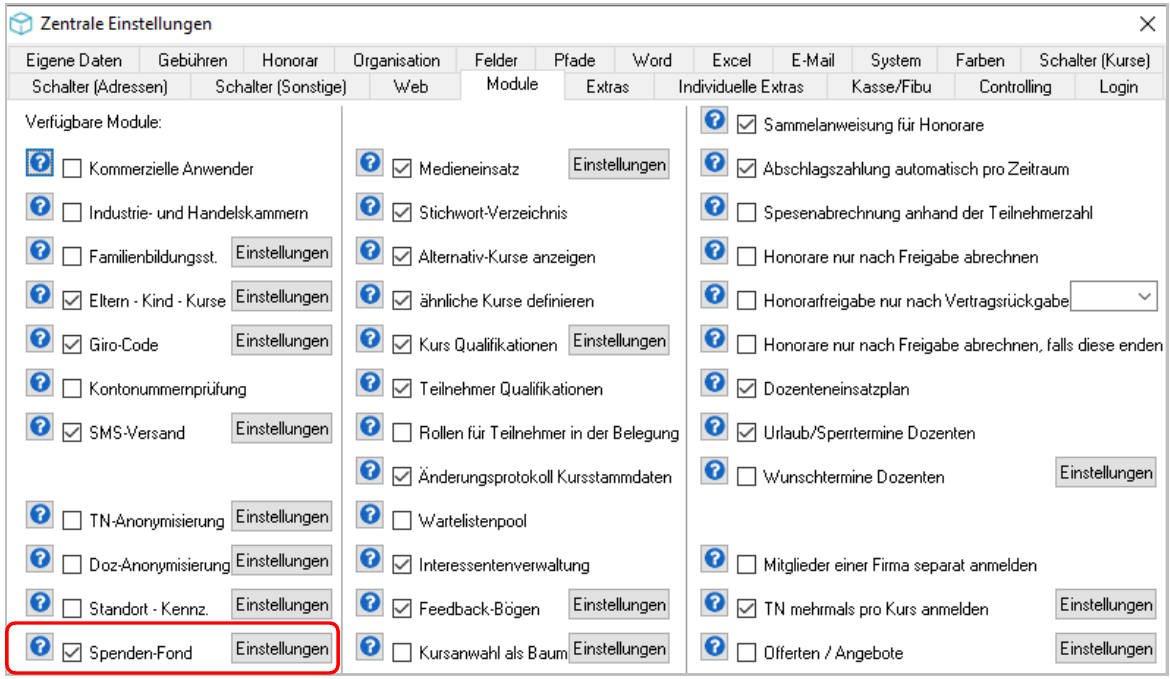Show help for Giro-Code
This screenshot has width=1170, height=679.
point(40,339)
